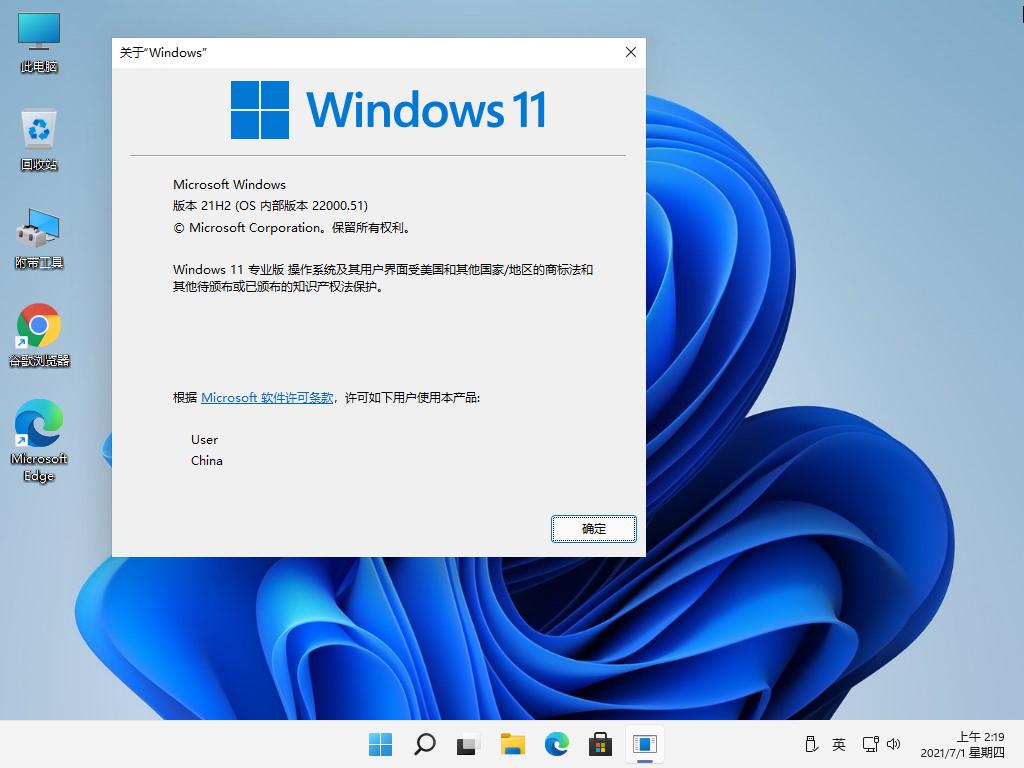Click the winver app taskbar icon
The width and height of the screenshot is (1024, 768).
[645, 744]
